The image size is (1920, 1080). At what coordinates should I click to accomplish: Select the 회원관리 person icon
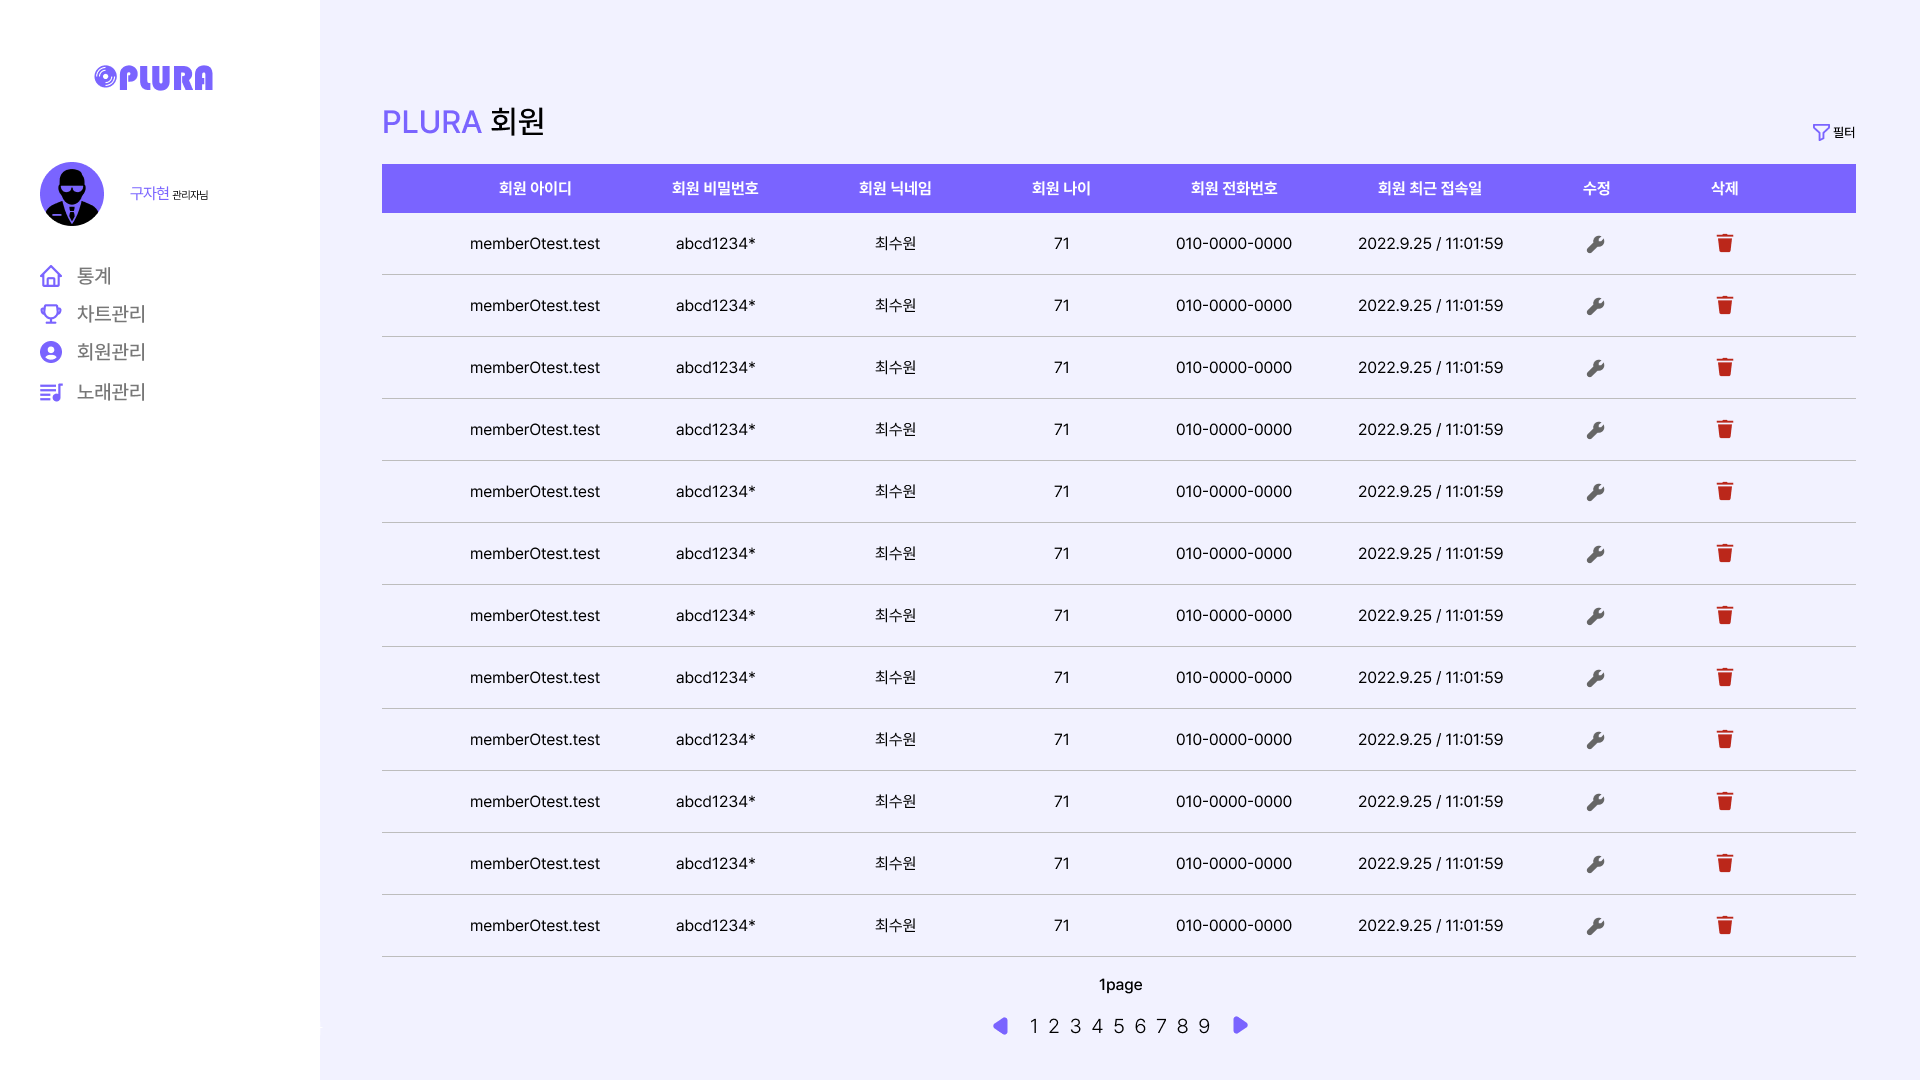coord(51,352)
